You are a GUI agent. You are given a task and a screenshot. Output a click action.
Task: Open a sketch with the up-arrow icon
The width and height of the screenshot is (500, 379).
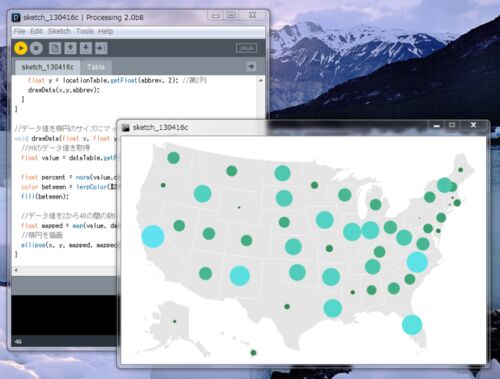pyautogui.click(x=70, y=48)
